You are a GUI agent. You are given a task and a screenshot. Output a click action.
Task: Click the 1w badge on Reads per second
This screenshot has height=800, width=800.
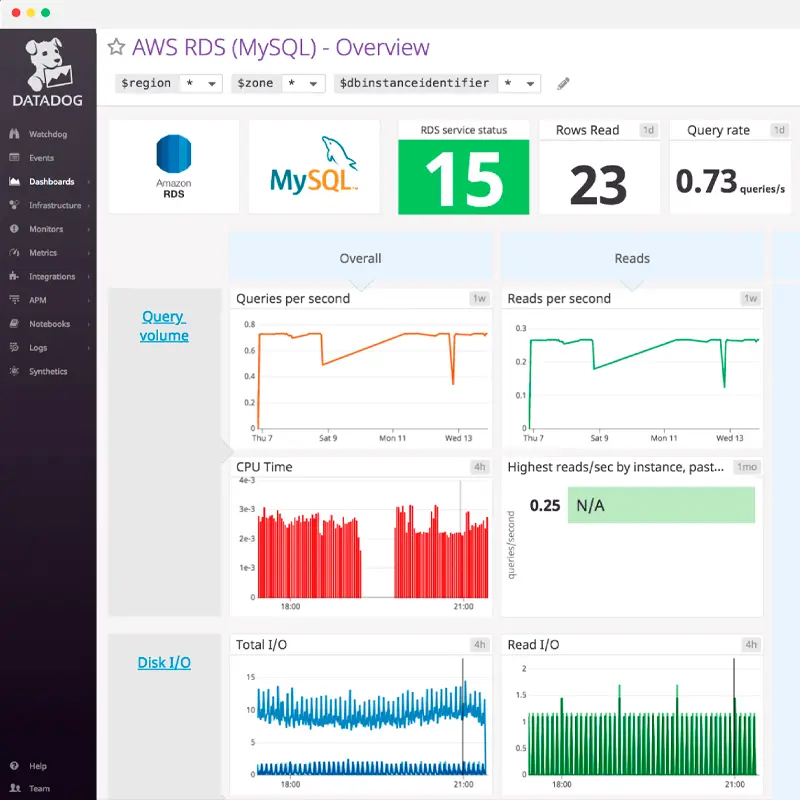click(751, 298)
